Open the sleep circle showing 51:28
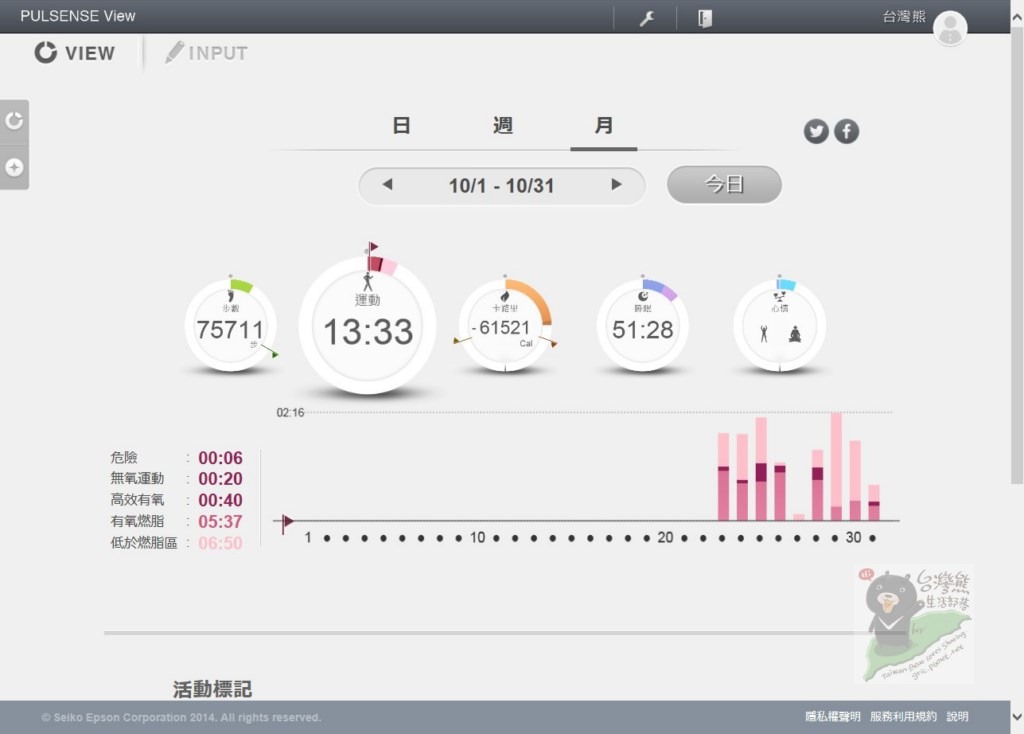1024x734 pixels. pos(643,326)
